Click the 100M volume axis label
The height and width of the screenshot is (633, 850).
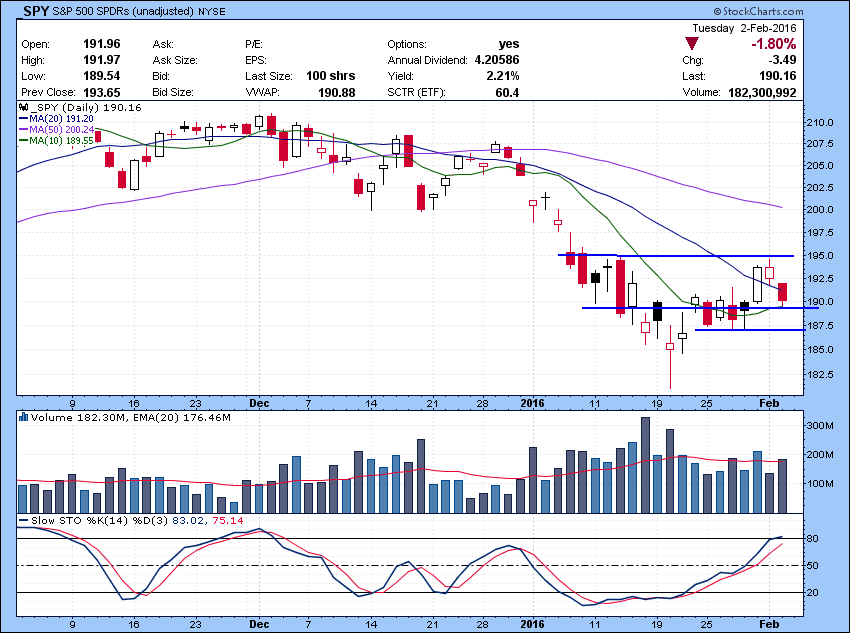[820, 483]
